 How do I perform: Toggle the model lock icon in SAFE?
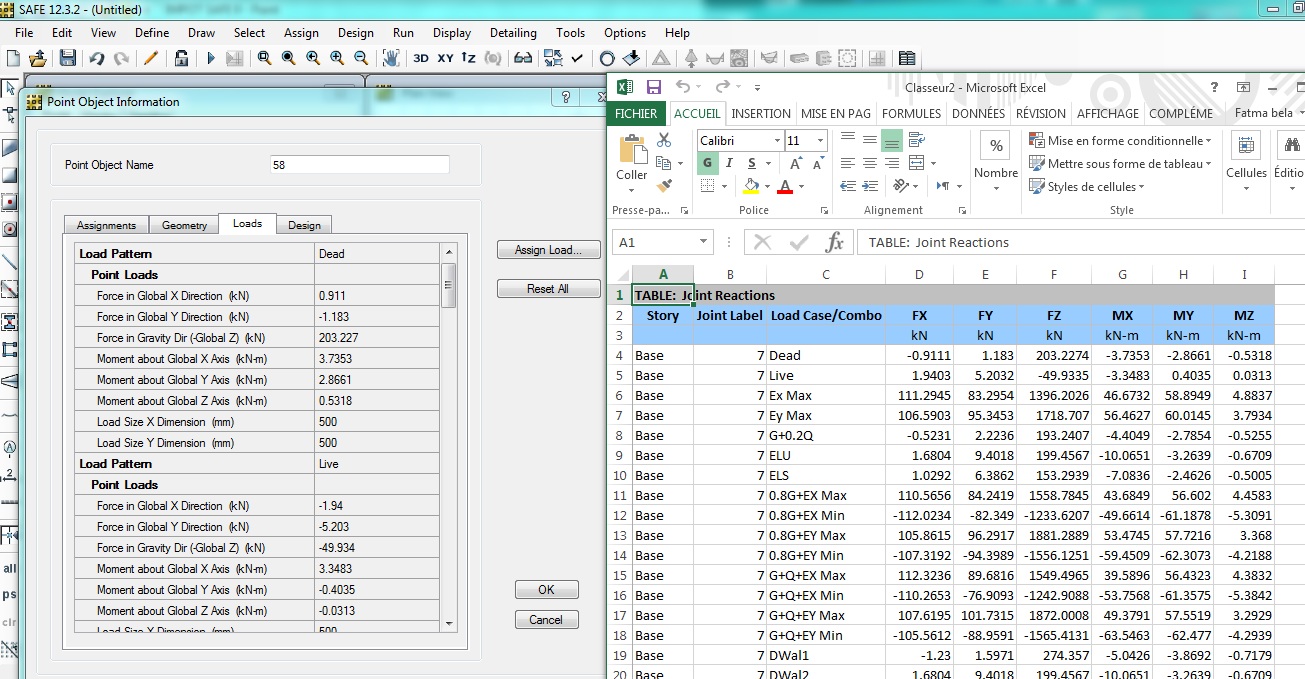click(x=181, y=58)
